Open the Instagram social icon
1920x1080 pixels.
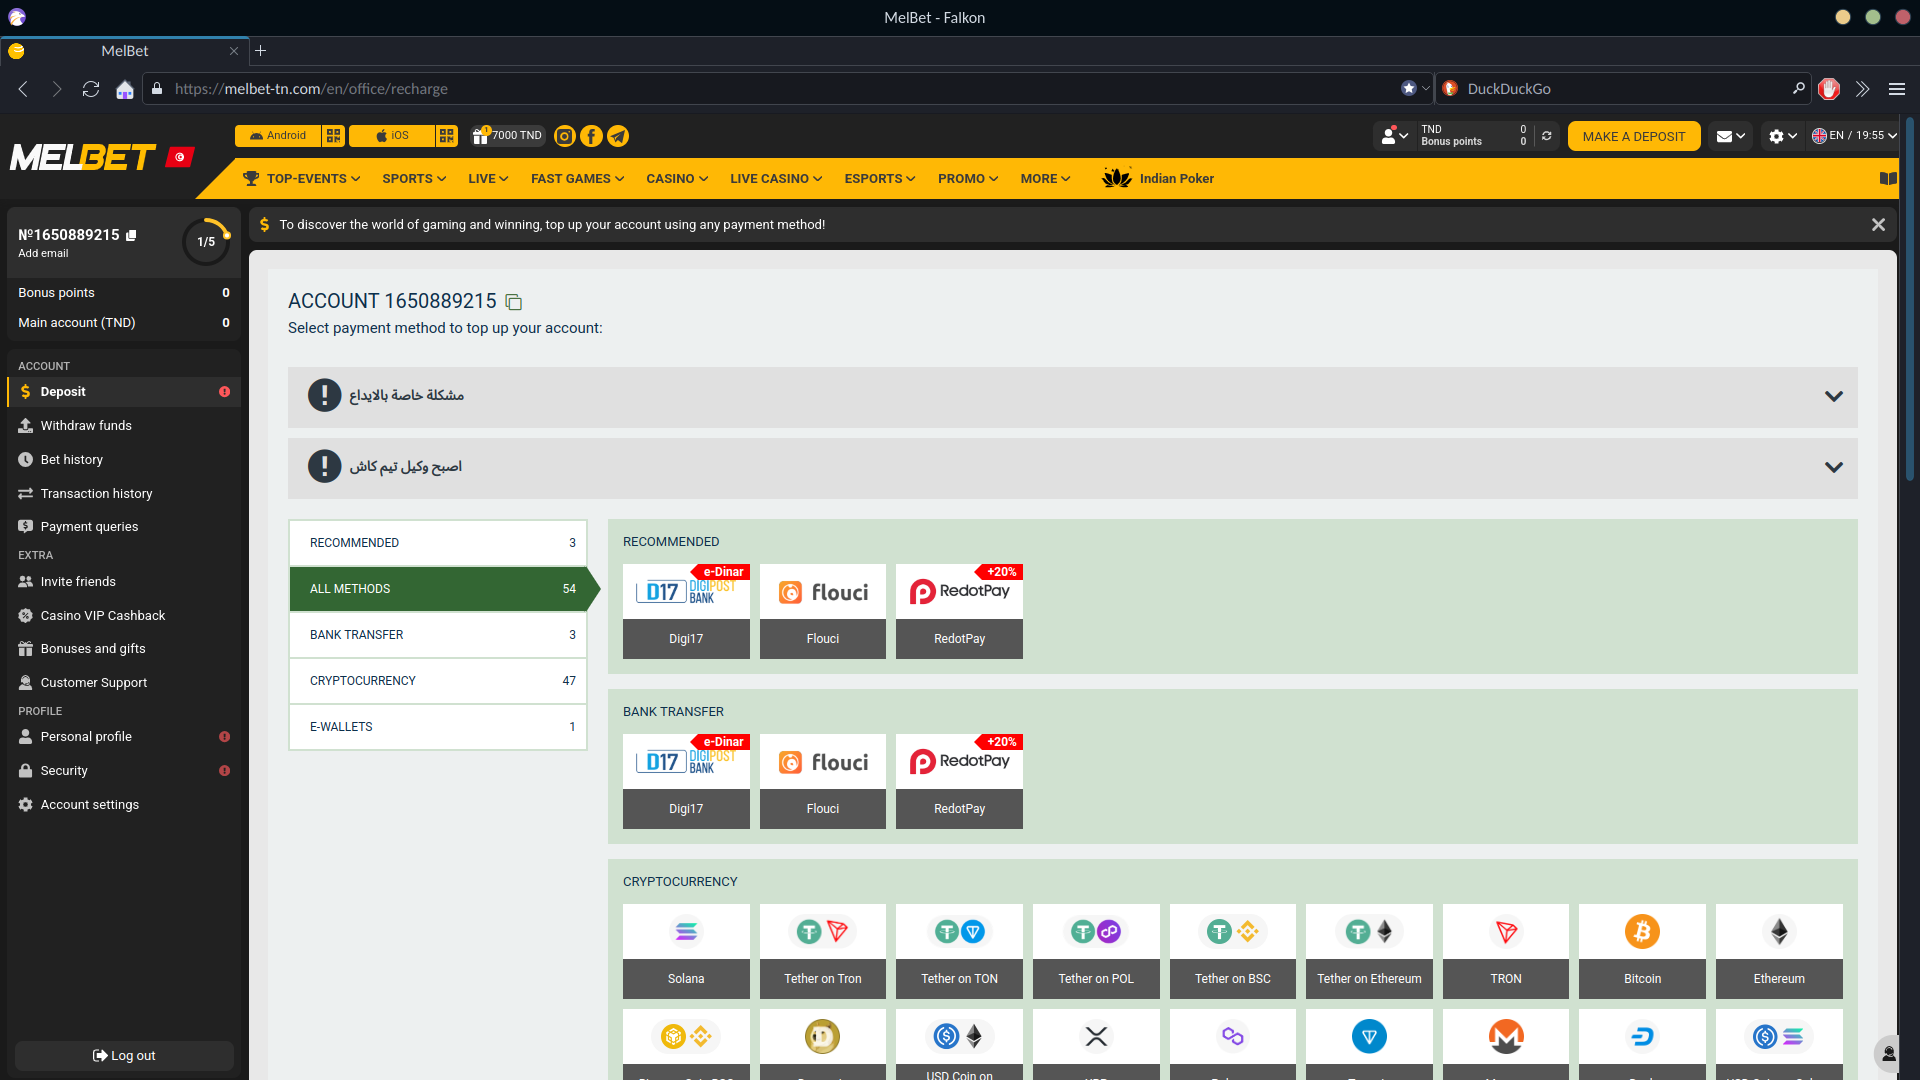pyautogui.click(x=565, y=136)
